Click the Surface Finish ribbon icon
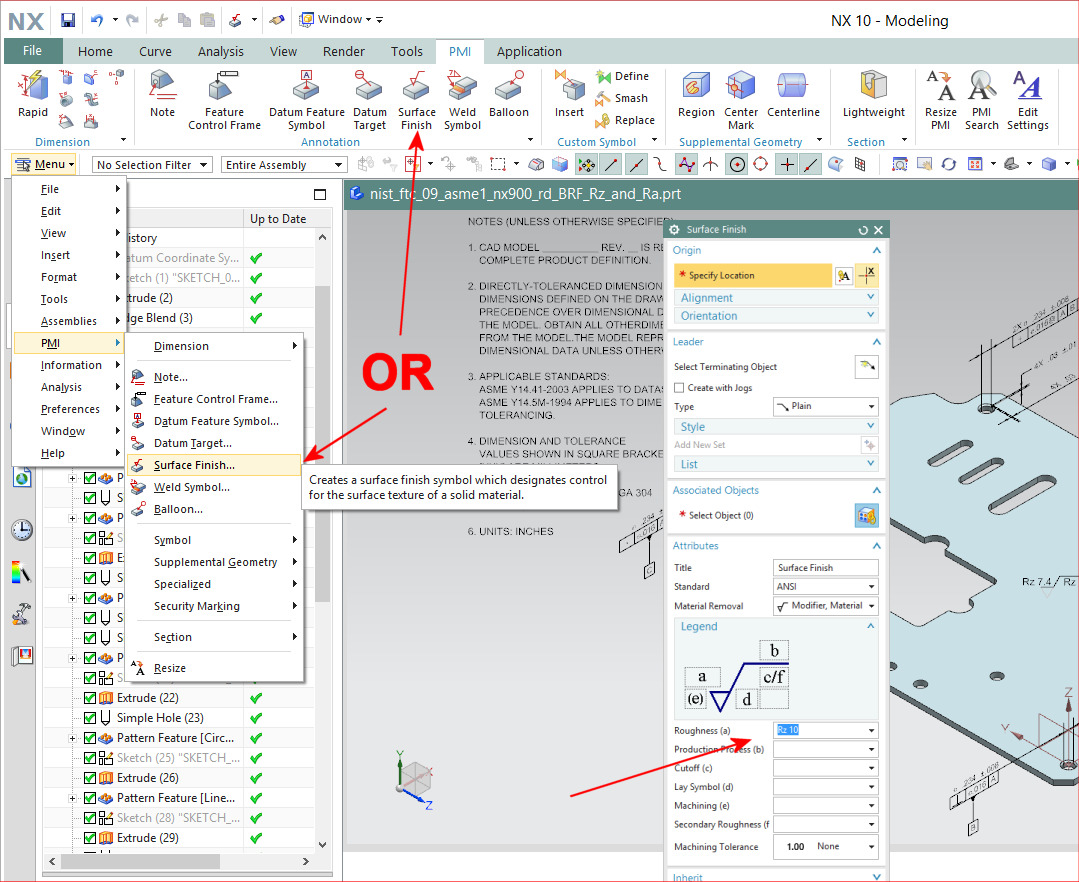Screen dimensions: 1079x882 pos(416,100)
